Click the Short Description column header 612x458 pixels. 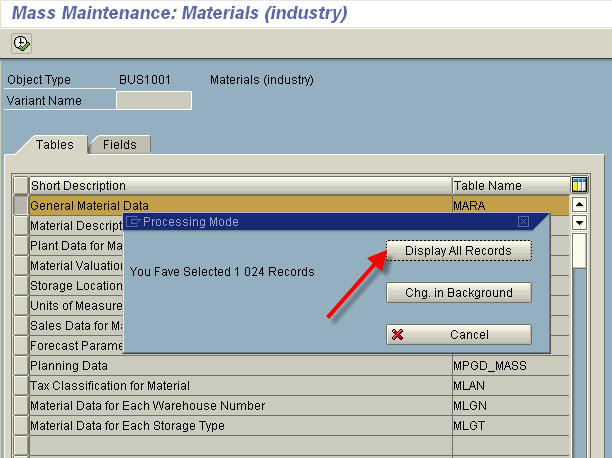click(240, 185)
